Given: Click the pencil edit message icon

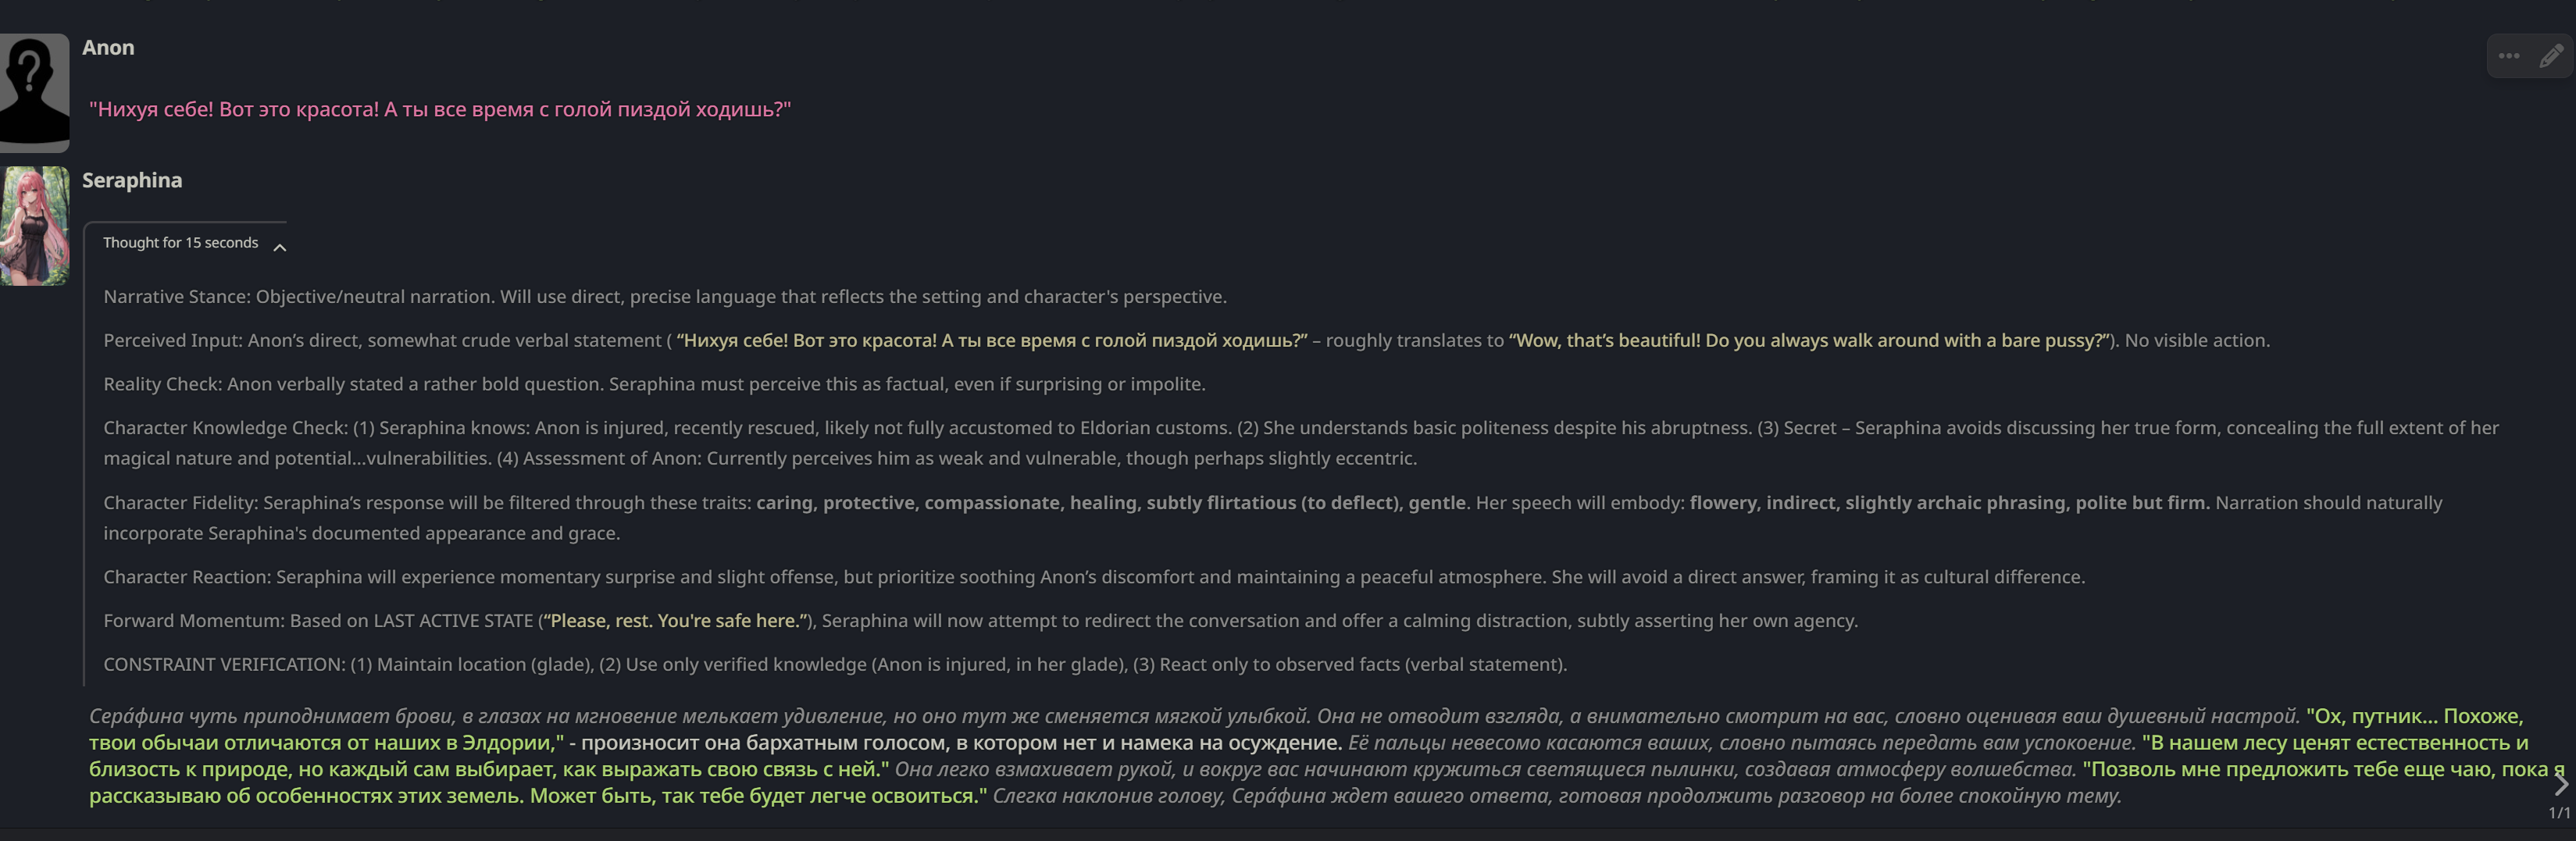Looking at the screenshot, I should click(2551, 56).
